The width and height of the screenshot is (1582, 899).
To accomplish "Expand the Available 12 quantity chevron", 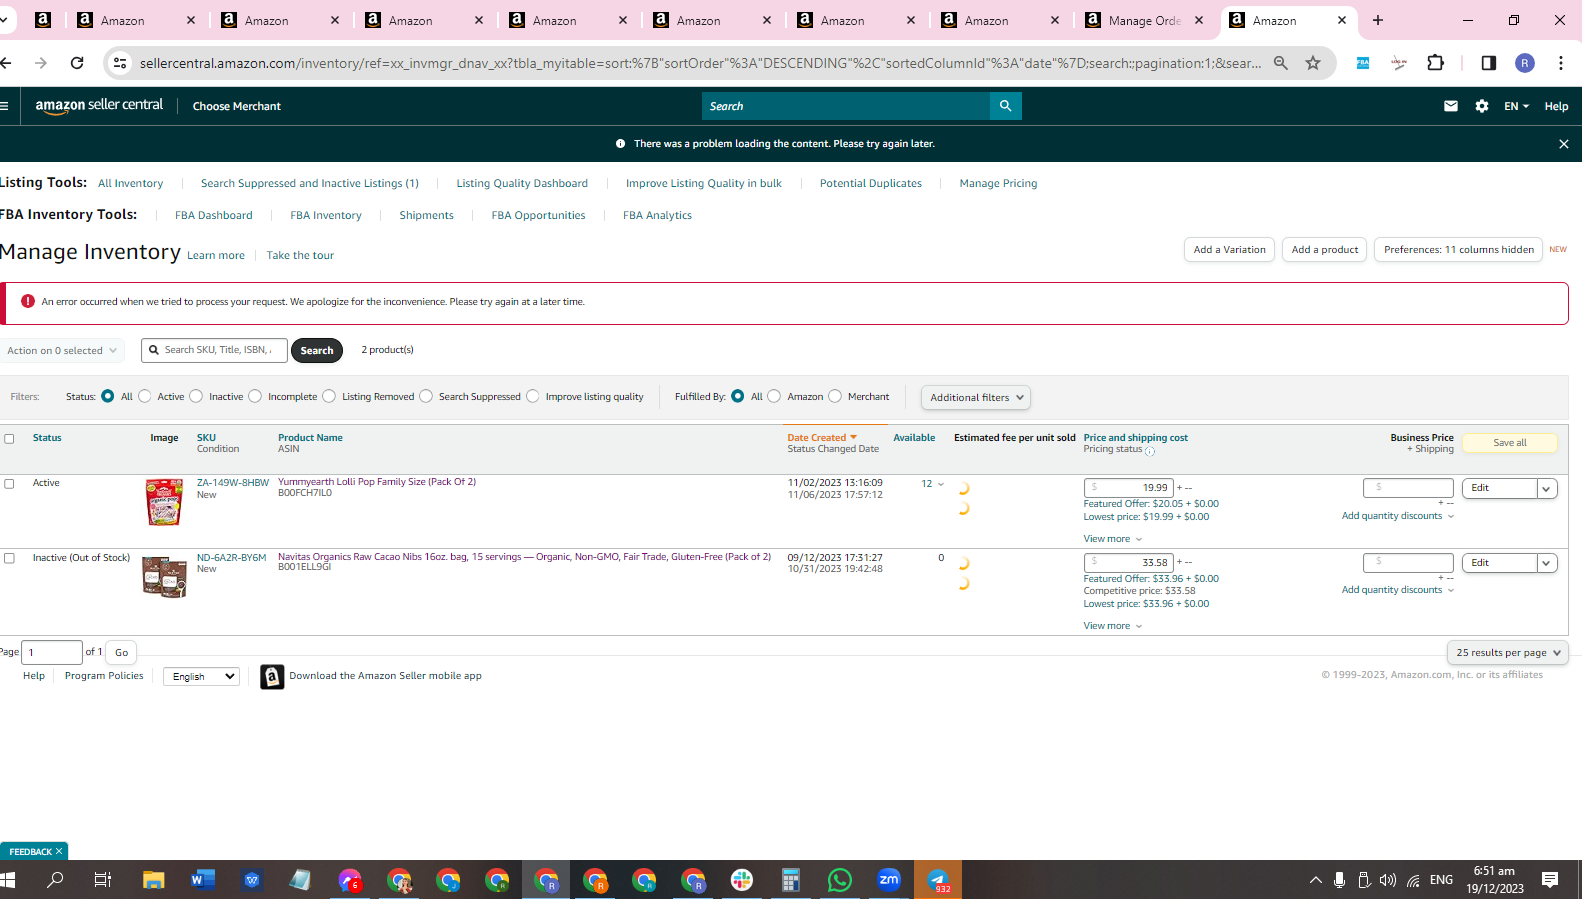I will pyautogui.click(x=940, y=484).
